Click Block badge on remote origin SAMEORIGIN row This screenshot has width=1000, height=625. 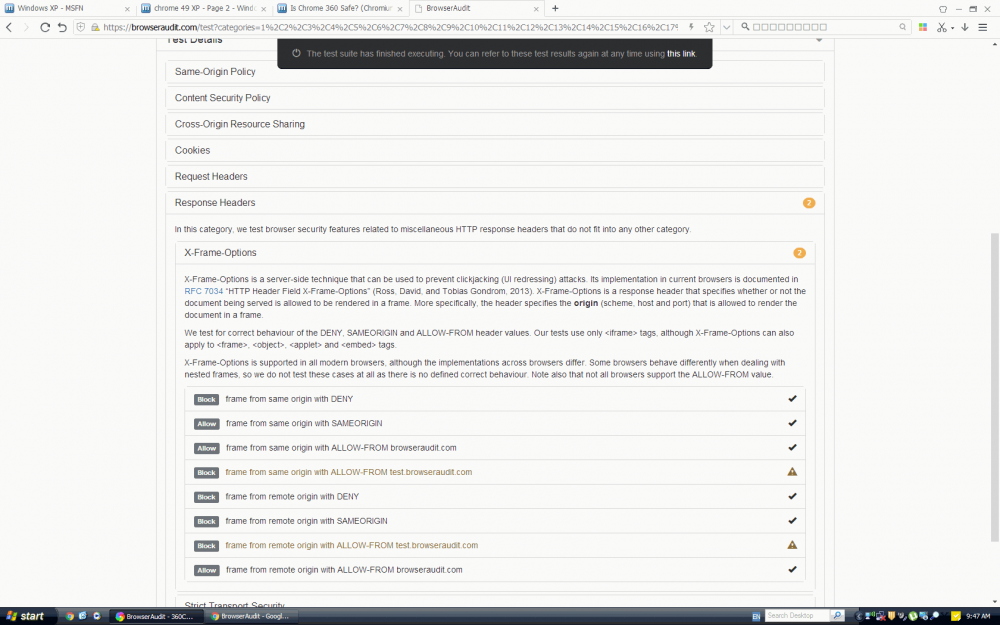(x=206, y=521)
